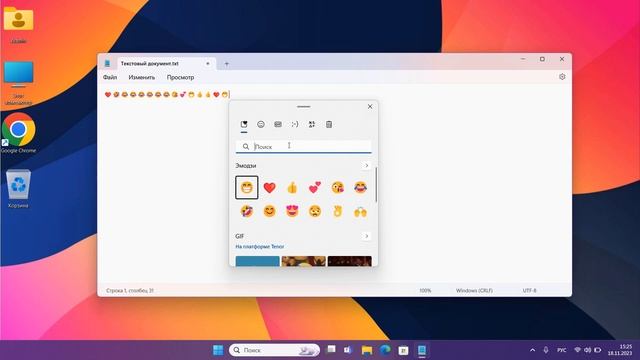Open Task View on the taskbar

point(331,350)
